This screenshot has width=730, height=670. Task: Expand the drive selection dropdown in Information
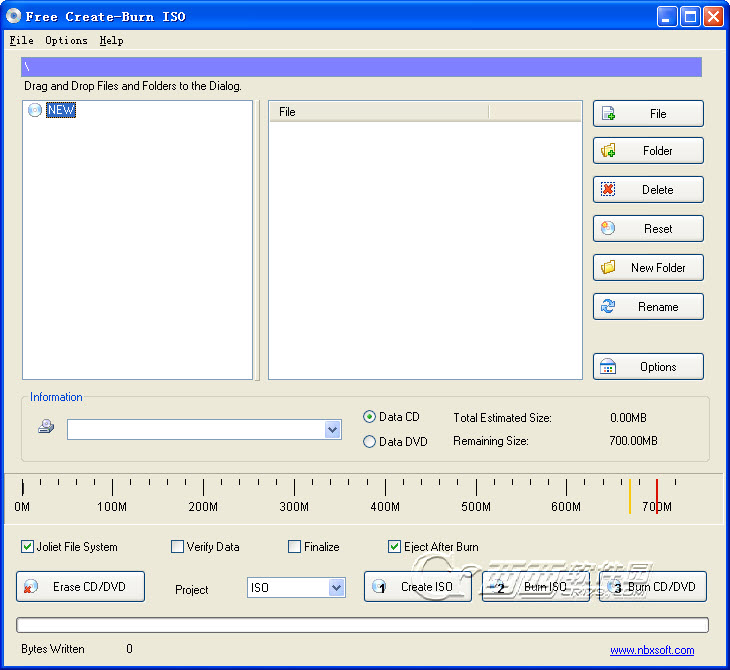click(333, 430)
